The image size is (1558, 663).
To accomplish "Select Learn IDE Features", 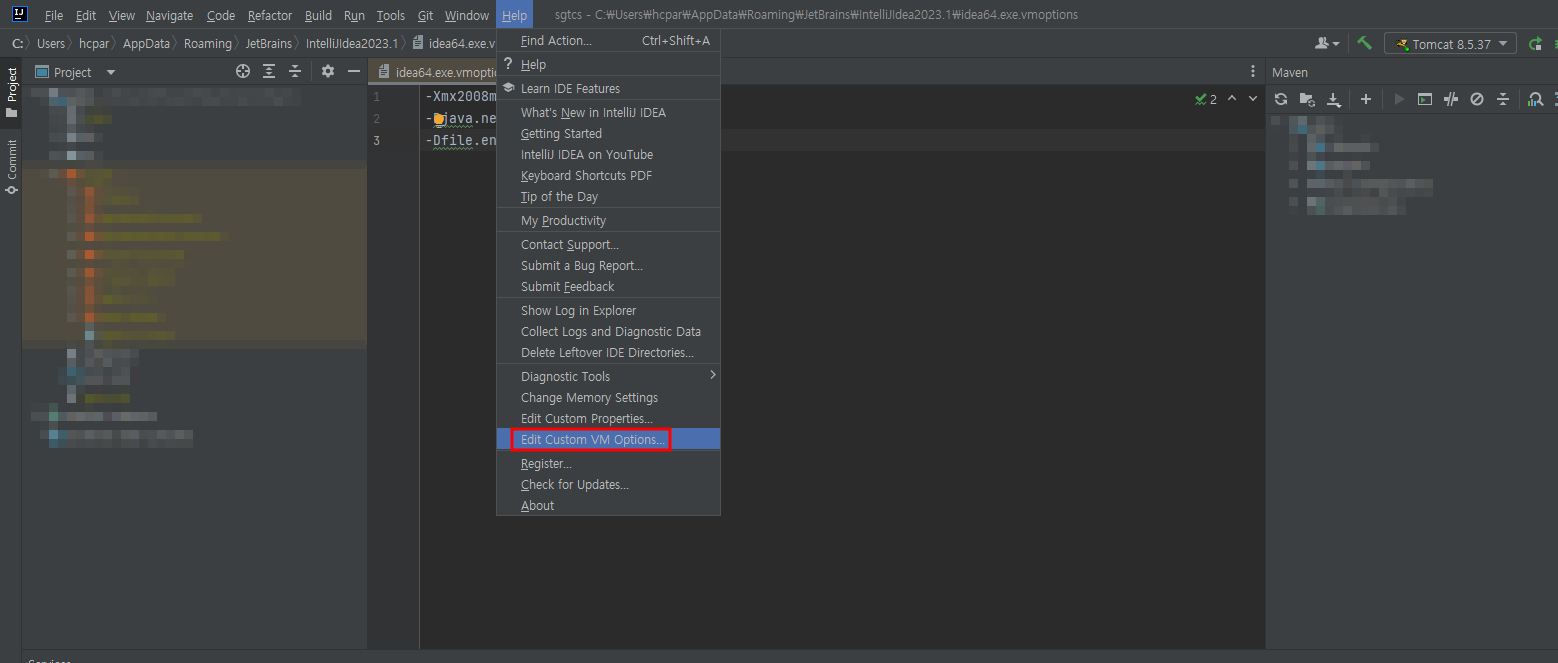I will (x=608, y=88).
